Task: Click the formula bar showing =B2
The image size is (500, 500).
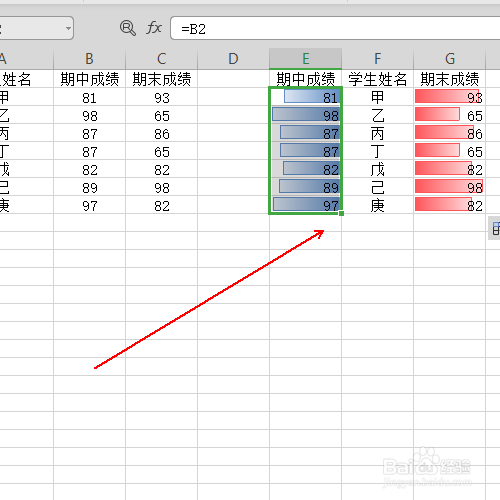Action: tap(335, 28)
